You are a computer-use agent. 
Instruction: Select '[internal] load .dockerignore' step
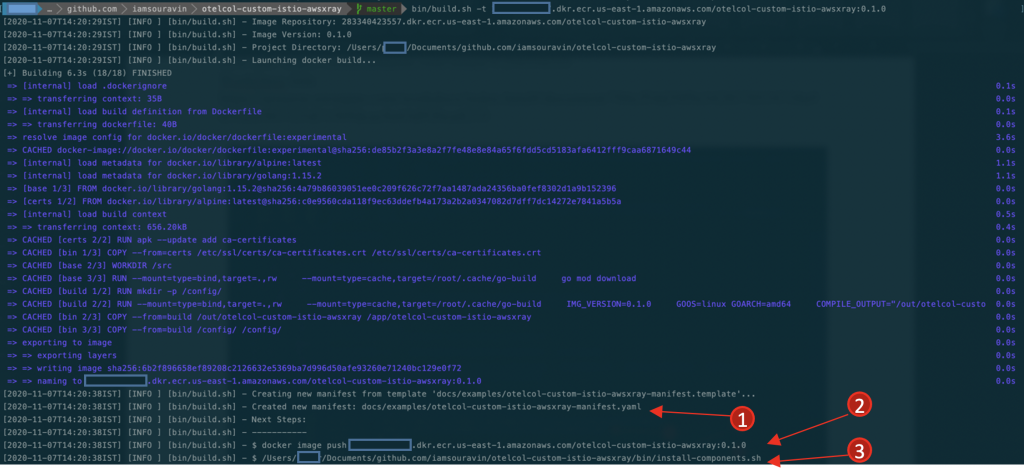(88, 86)
